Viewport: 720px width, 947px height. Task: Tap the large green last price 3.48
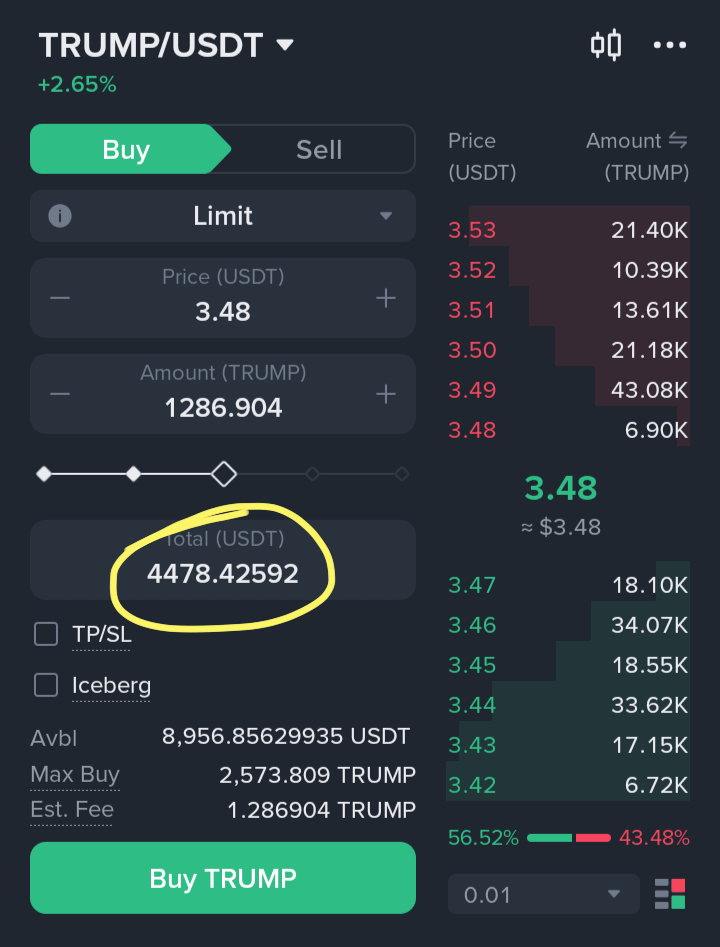pos(561,488)
